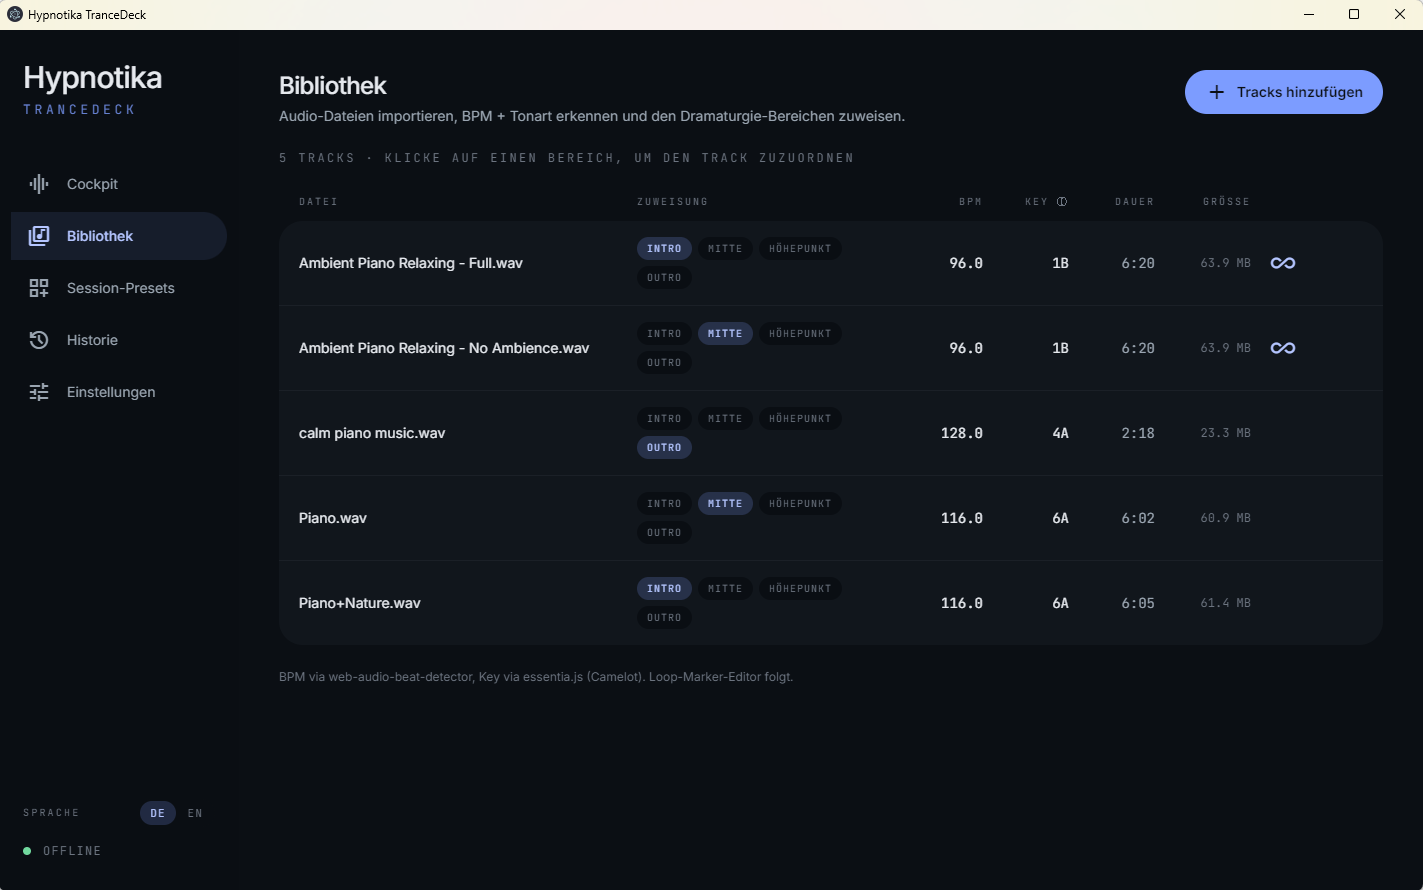Screen dimensions: 1423x890
Task: Switch language to EN
Action: click(195, 813)
